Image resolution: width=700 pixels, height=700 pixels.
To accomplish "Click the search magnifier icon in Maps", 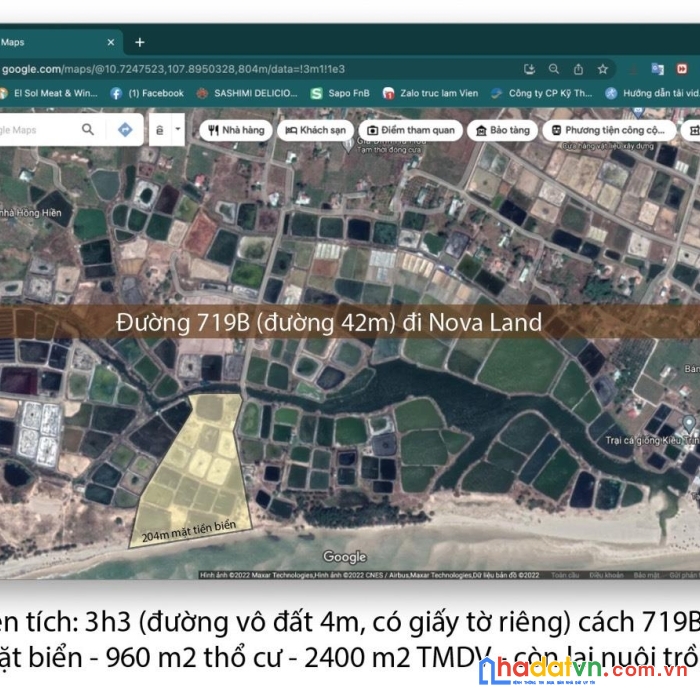I will tap(88, 130).
